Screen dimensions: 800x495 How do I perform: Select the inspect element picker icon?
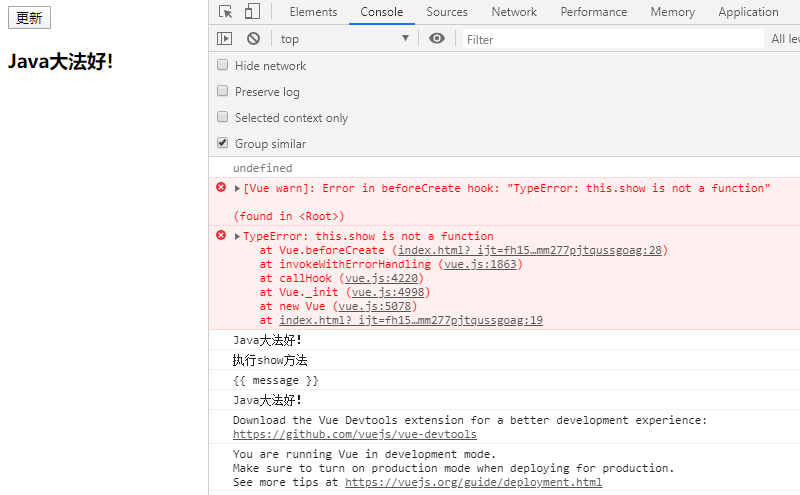pos(226,12)
